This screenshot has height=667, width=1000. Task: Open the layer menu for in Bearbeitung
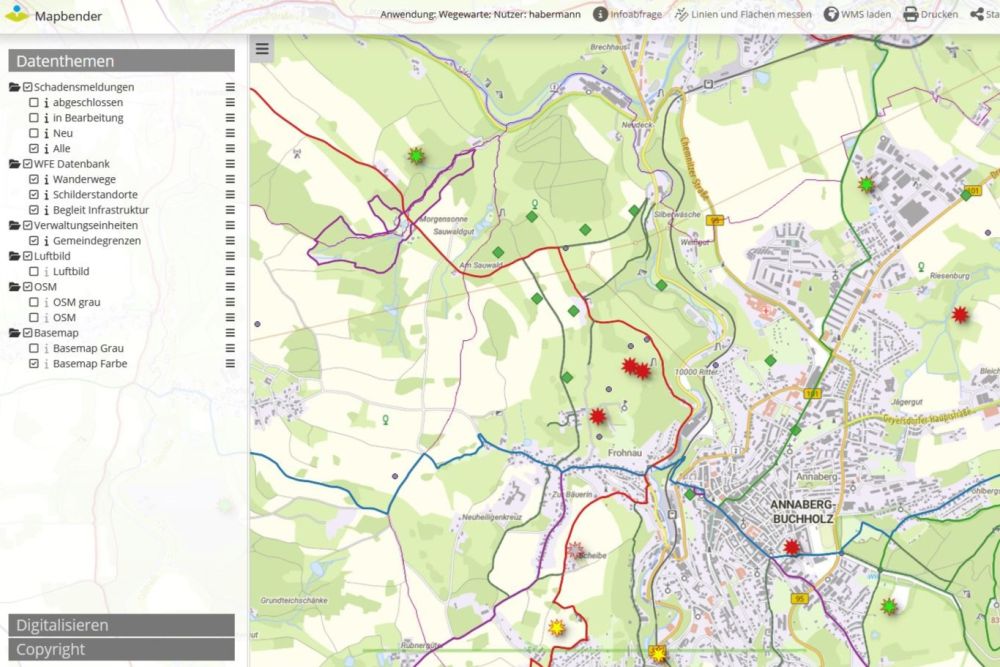point(230,117)
